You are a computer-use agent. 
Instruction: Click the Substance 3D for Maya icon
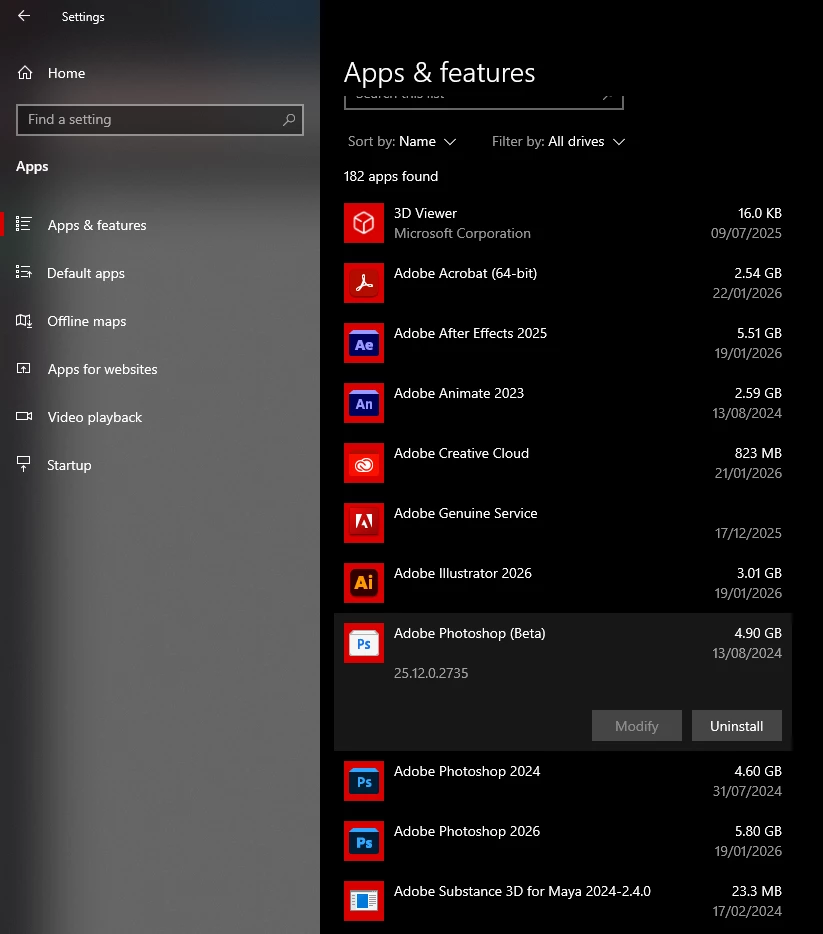pyautogui.click(x=364, y=901)
